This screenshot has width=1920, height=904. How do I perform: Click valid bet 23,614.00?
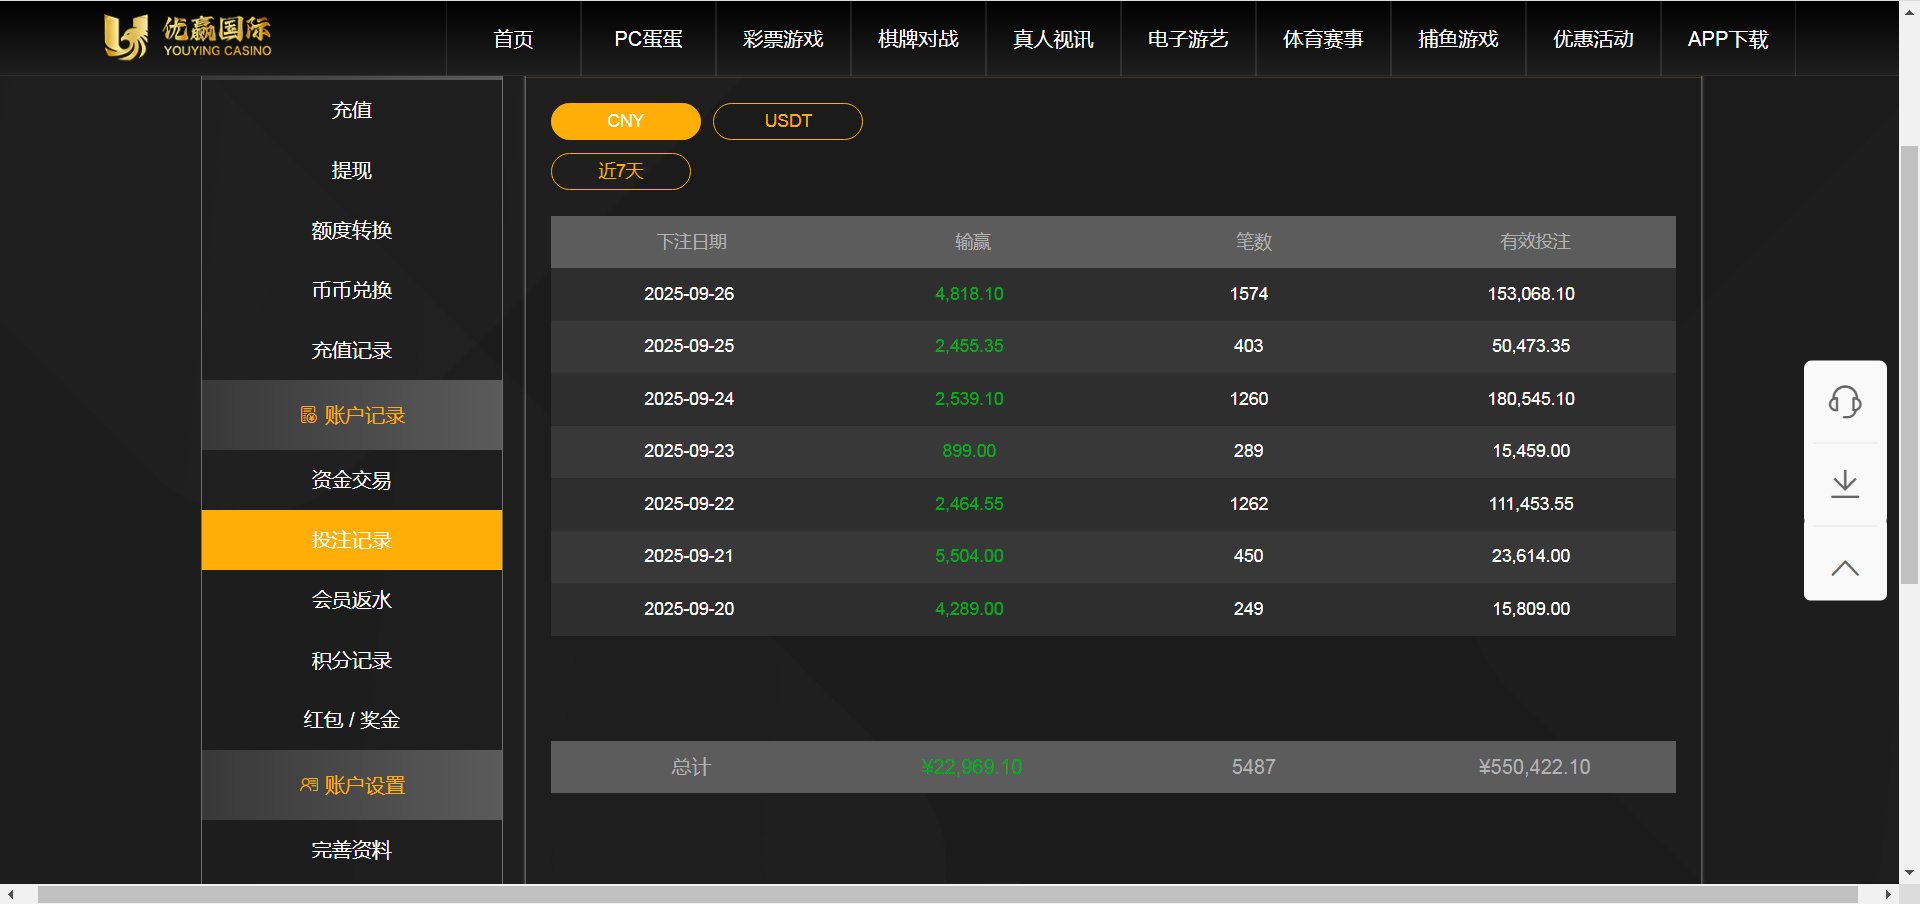[1531, 556]
